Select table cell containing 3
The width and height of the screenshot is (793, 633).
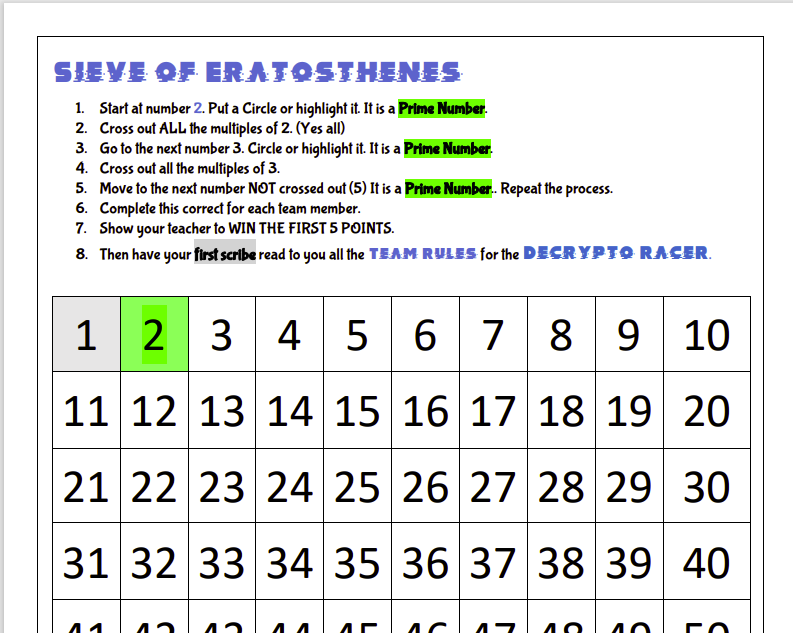[222, 334]
